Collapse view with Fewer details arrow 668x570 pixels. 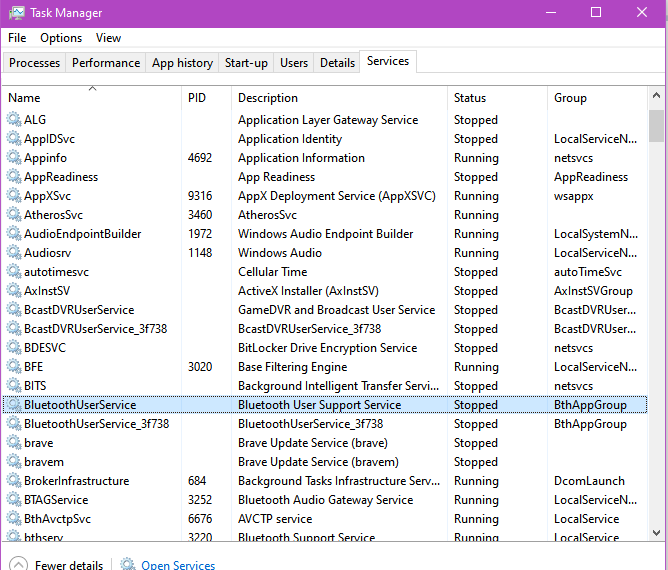[17, 565]
